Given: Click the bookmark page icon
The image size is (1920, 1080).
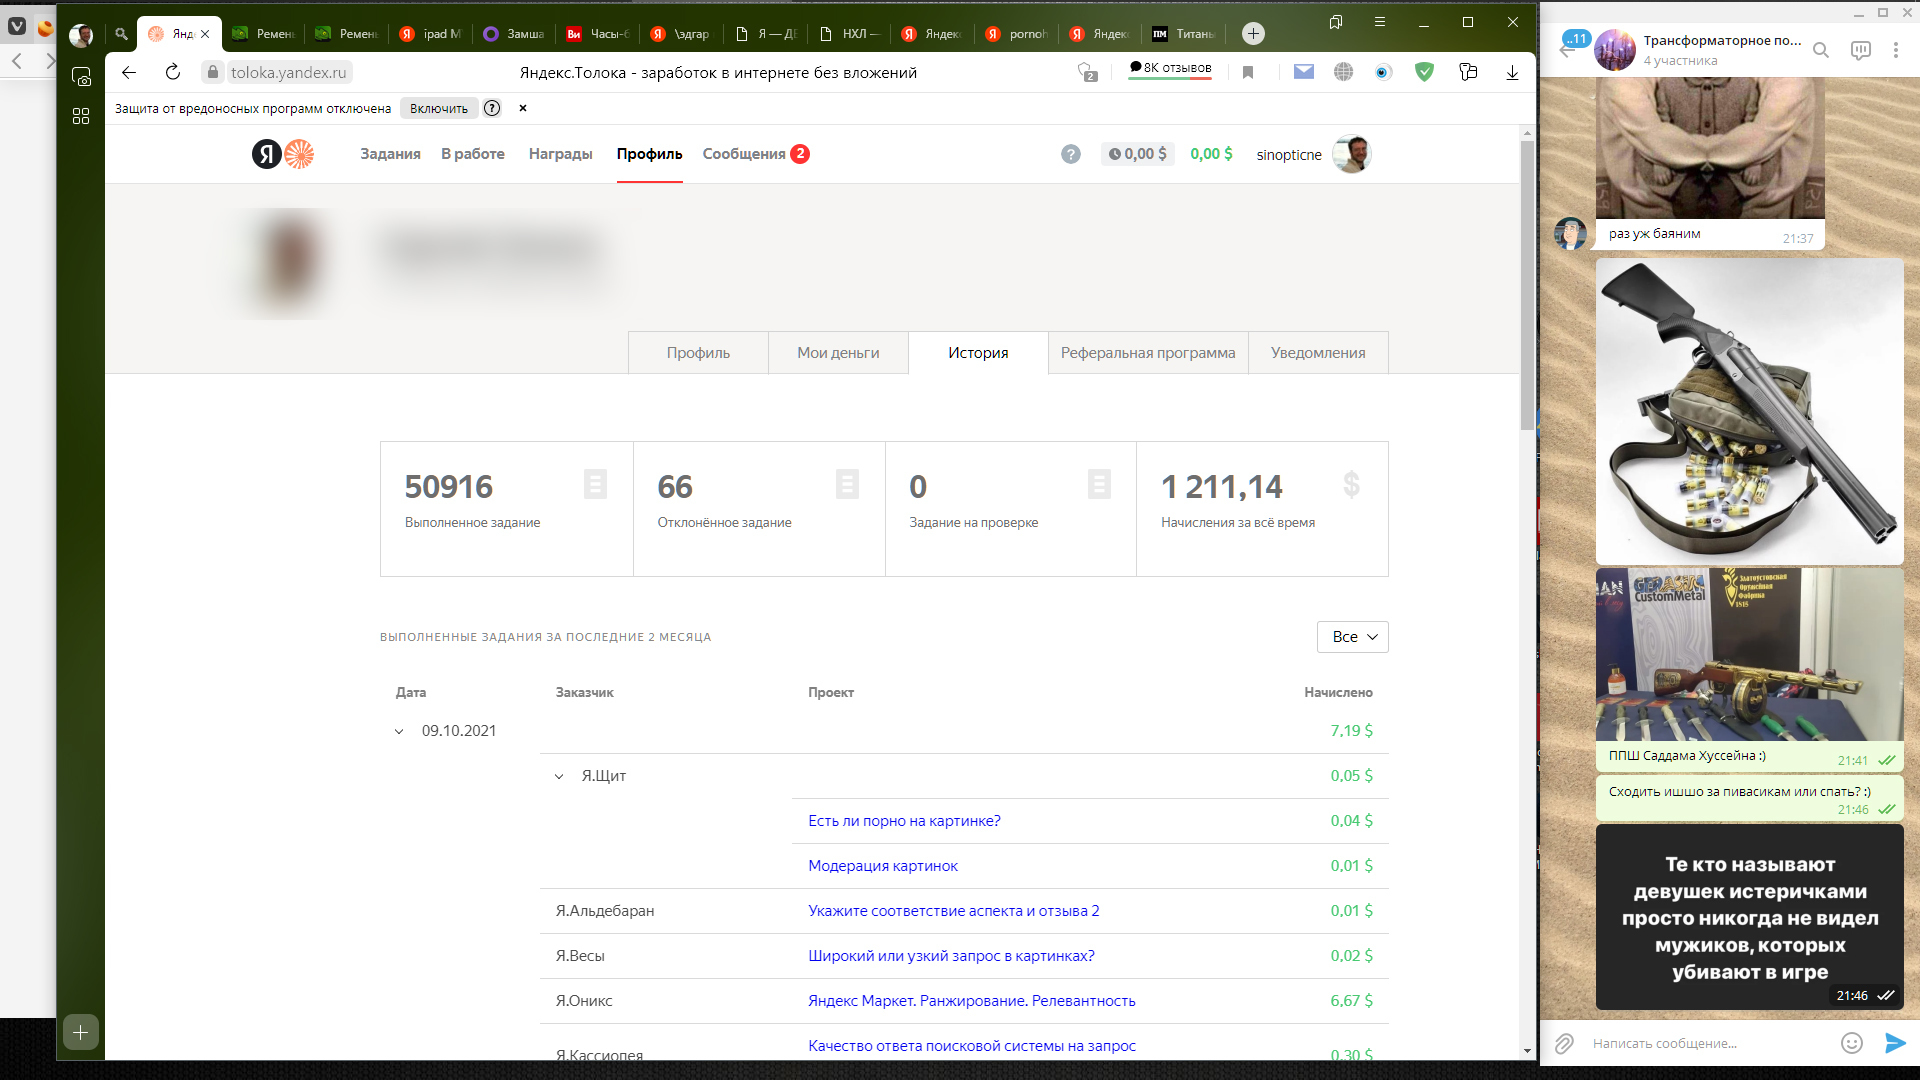Looking at the screenshot, I should tap(1248, 72).
